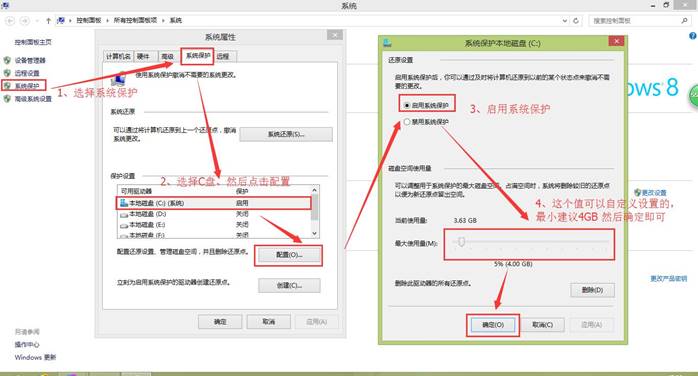Click 取消 in the 系统属性 dialog
This screenshot has width=698, height=376.
click(x=268, y=322)
